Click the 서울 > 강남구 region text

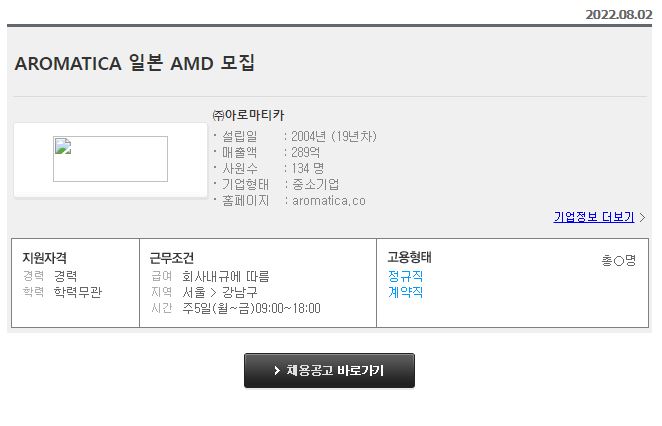pyautogui.click(x=219, y=292)
